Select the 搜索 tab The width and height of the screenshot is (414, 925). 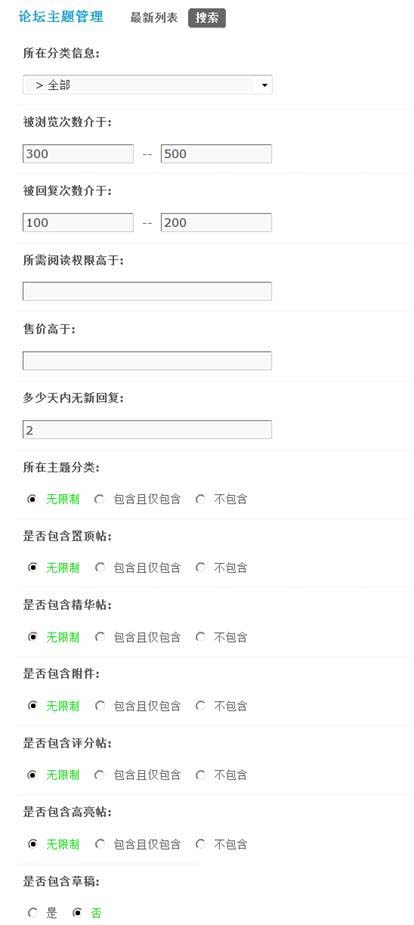[x=207, y=18]
